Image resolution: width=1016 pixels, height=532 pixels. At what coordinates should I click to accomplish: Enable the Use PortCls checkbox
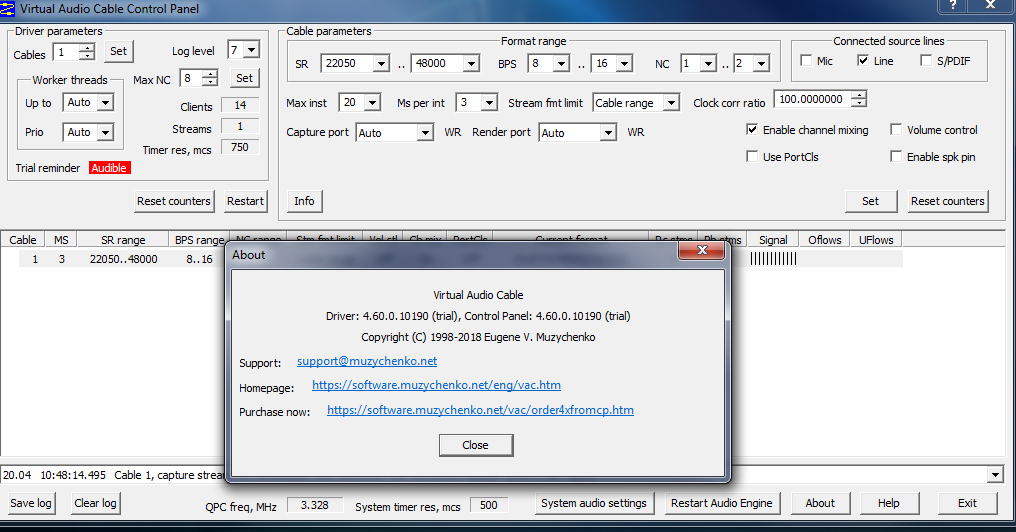(x=752, y=156)
